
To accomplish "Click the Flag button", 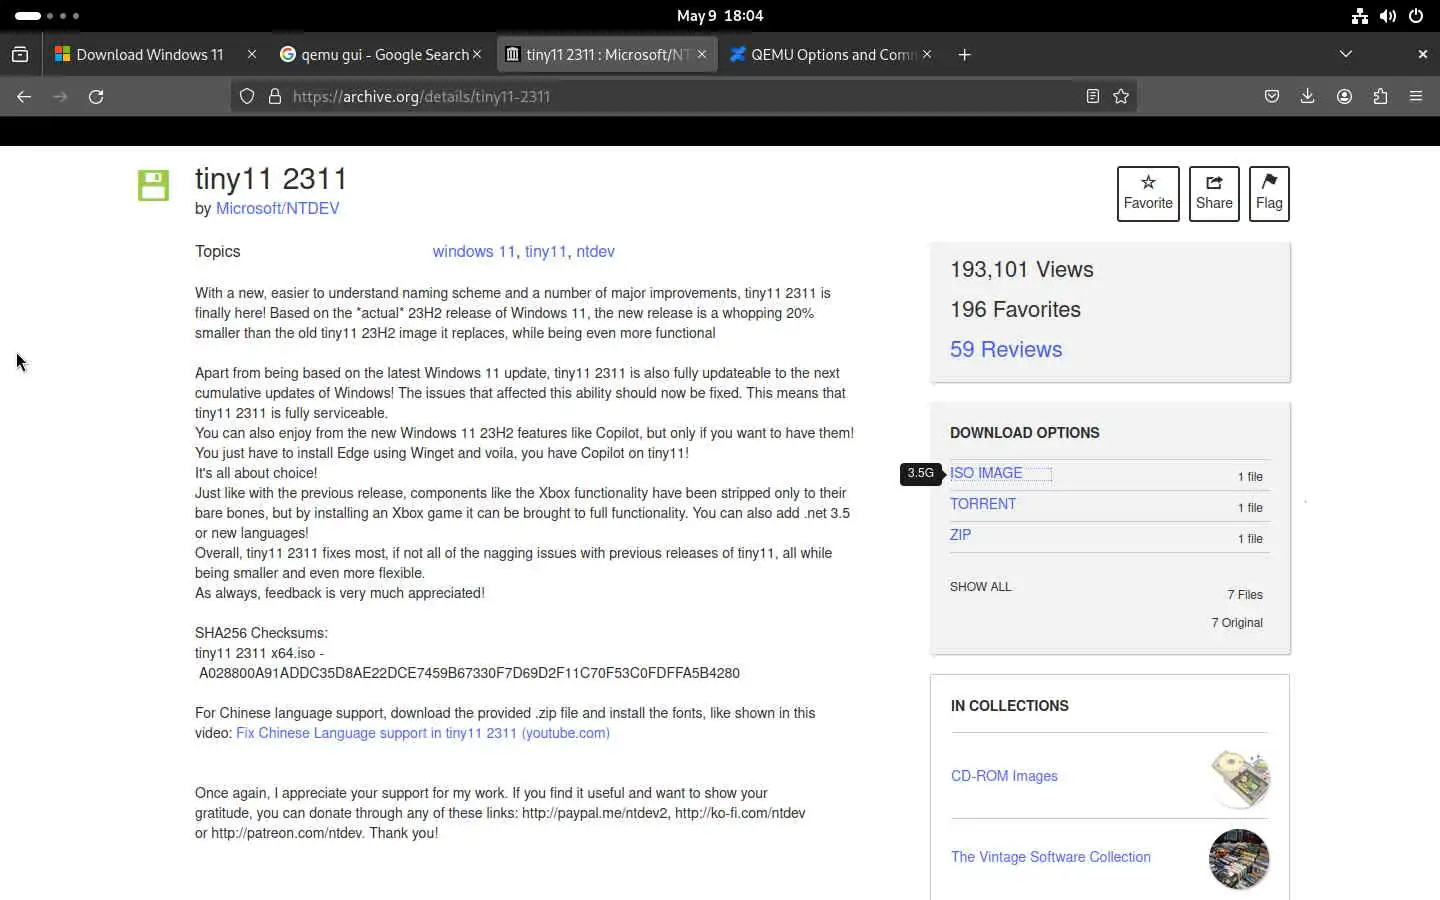I will [x=1269, y=193].
